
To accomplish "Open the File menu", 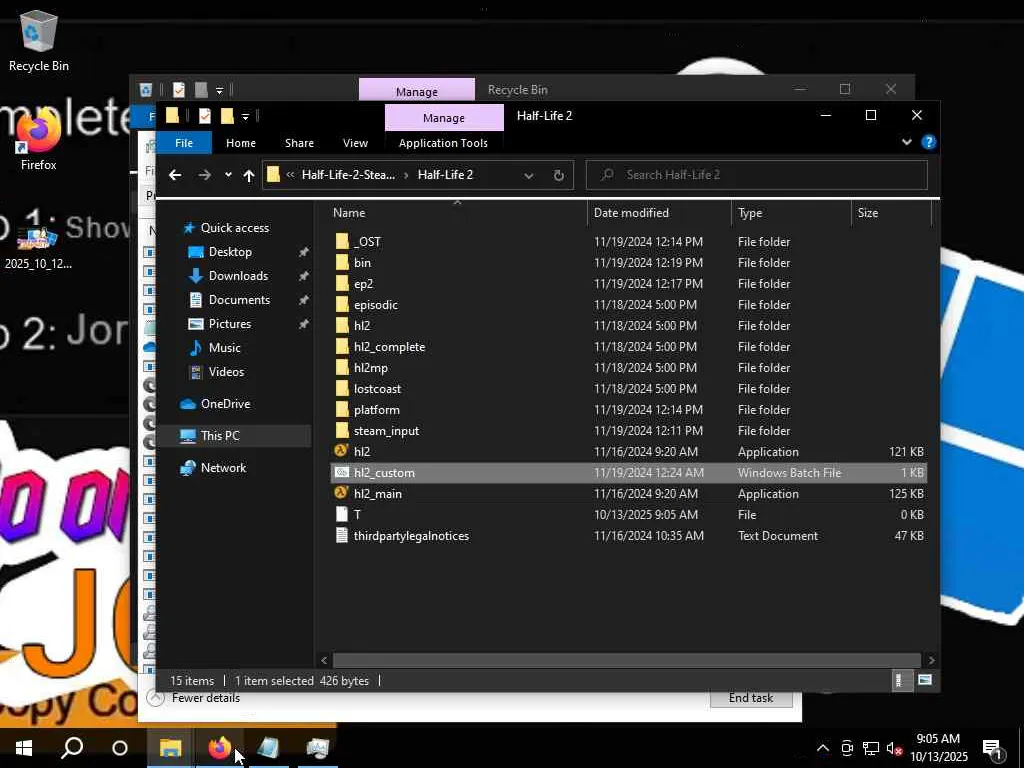I will click(x=184, y=143).
